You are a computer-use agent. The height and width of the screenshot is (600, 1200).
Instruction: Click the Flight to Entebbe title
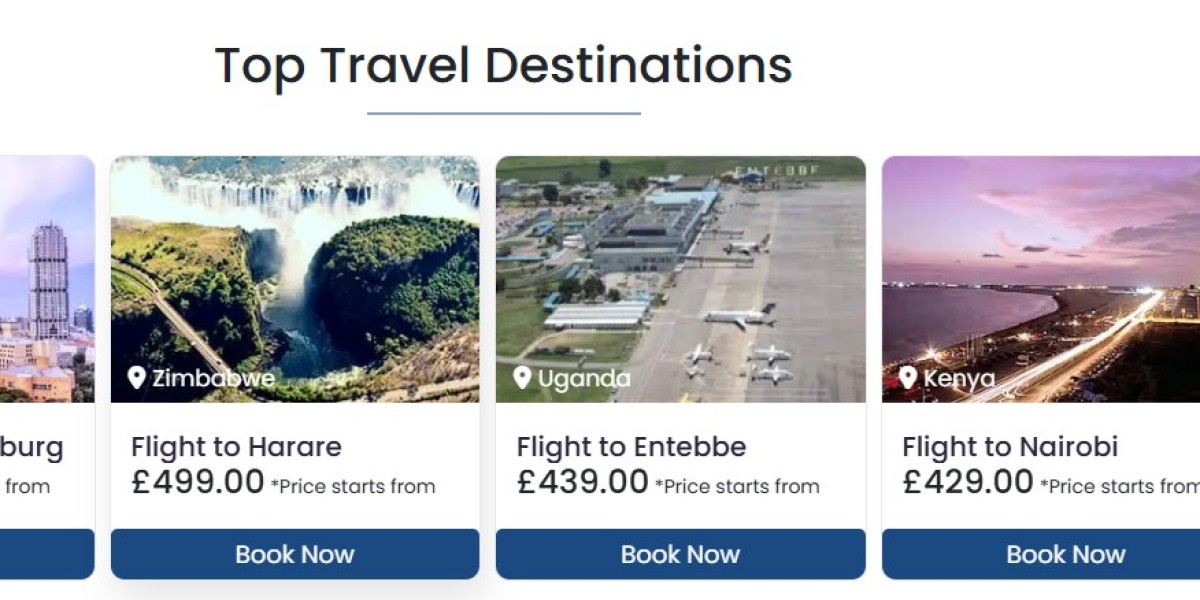631,447
